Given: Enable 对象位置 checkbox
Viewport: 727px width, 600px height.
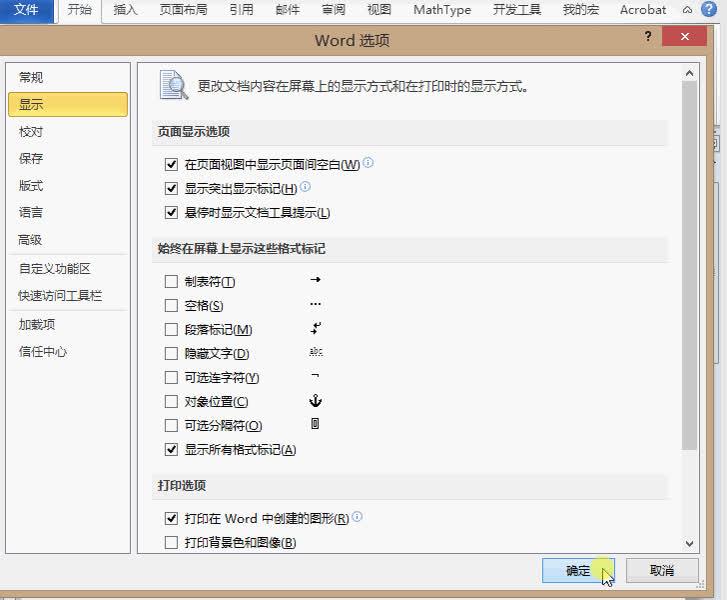Looking at the screenshot, I should [x=171, y=402].
